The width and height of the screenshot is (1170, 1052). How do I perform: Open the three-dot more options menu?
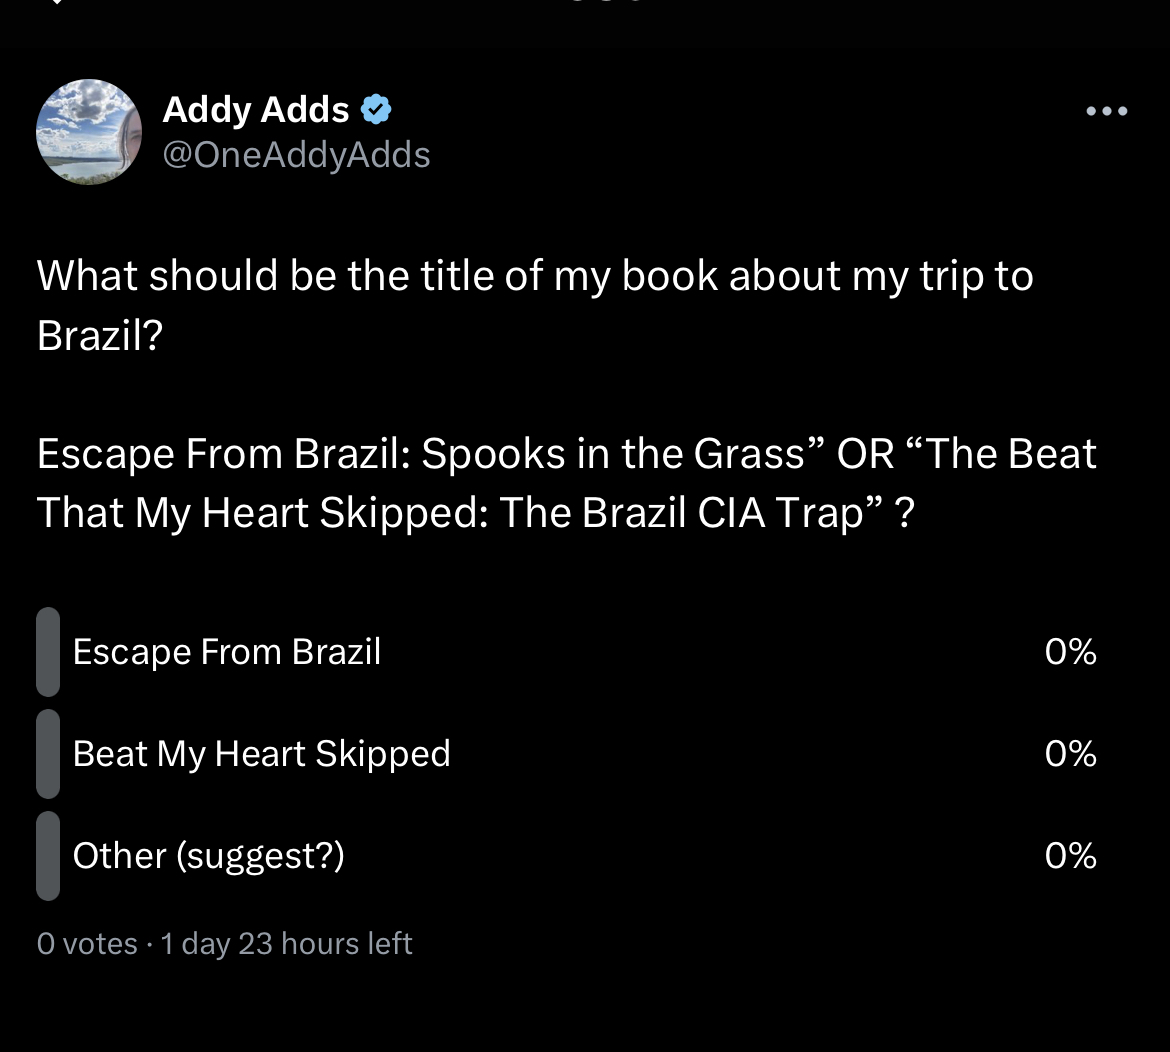[1107, 111]
